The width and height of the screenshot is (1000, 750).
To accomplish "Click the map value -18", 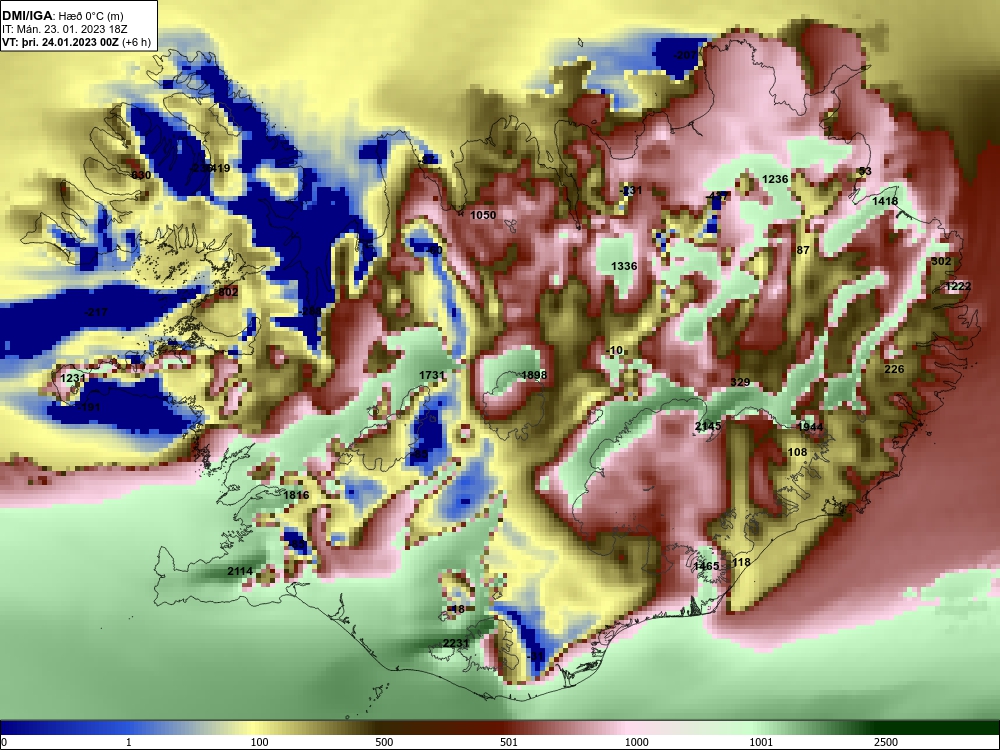I will pyautogui.click(x=456, y=609).
